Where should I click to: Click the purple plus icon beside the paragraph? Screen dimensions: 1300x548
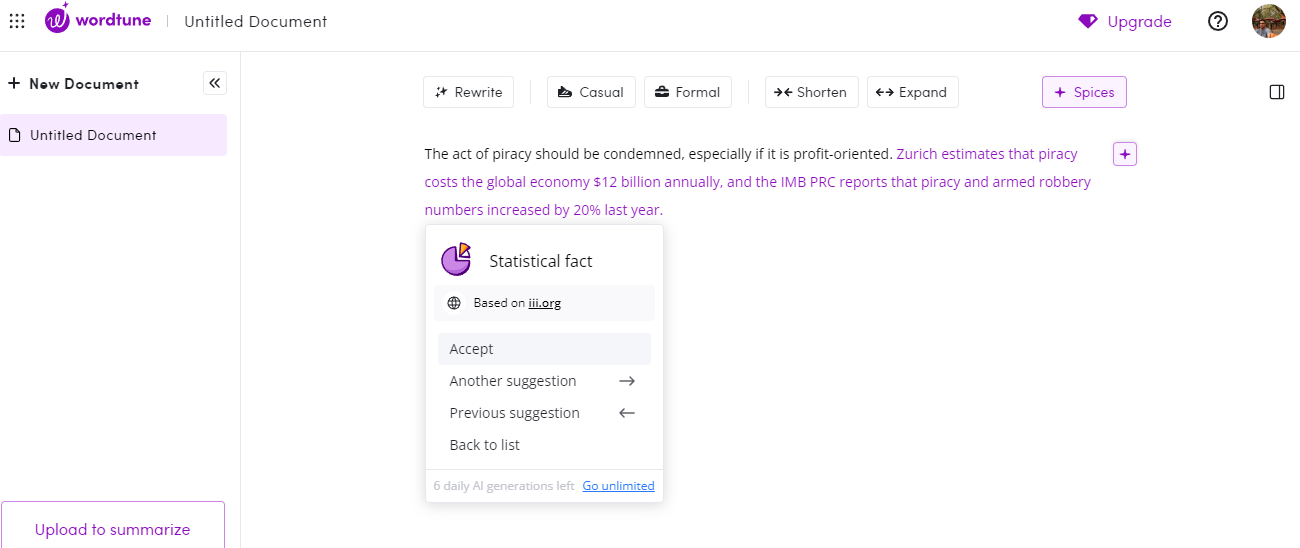point(1125,154)
